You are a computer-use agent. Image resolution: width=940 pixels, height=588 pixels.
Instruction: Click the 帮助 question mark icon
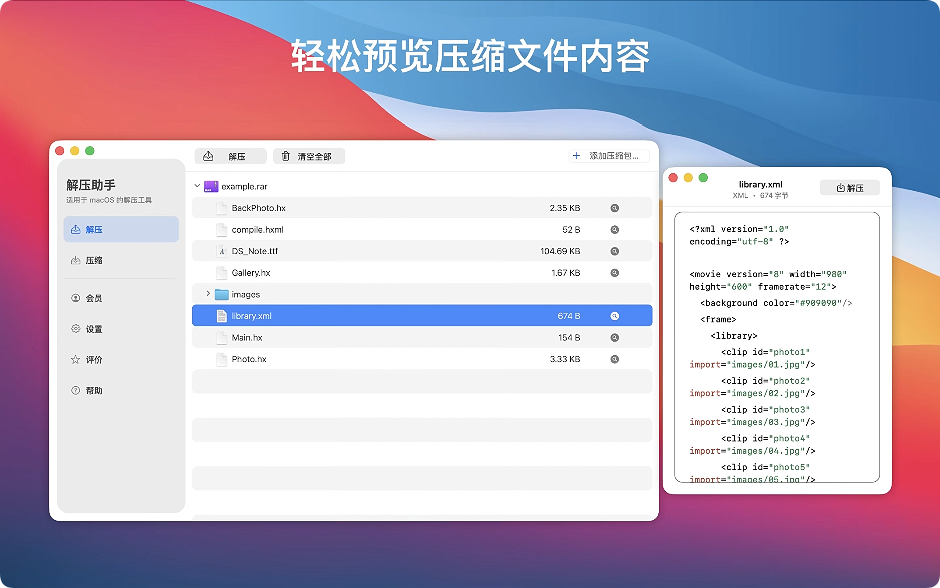coord(76,390)
